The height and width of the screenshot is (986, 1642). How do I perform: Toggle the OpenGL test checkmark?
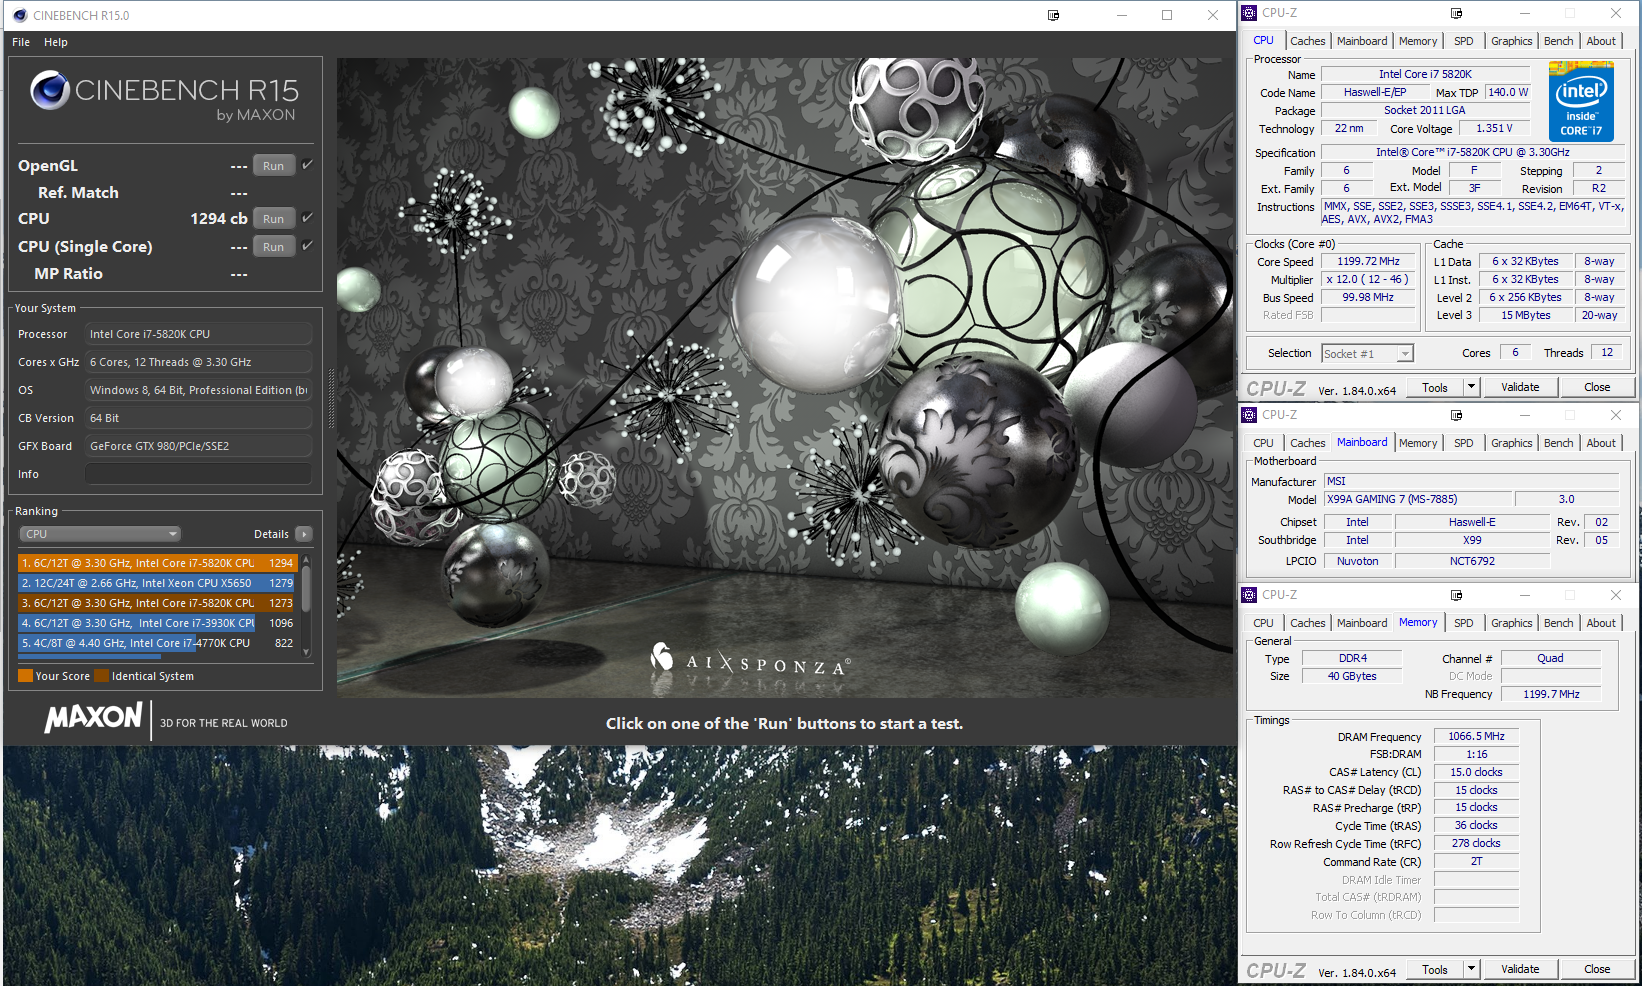(307, 165)
